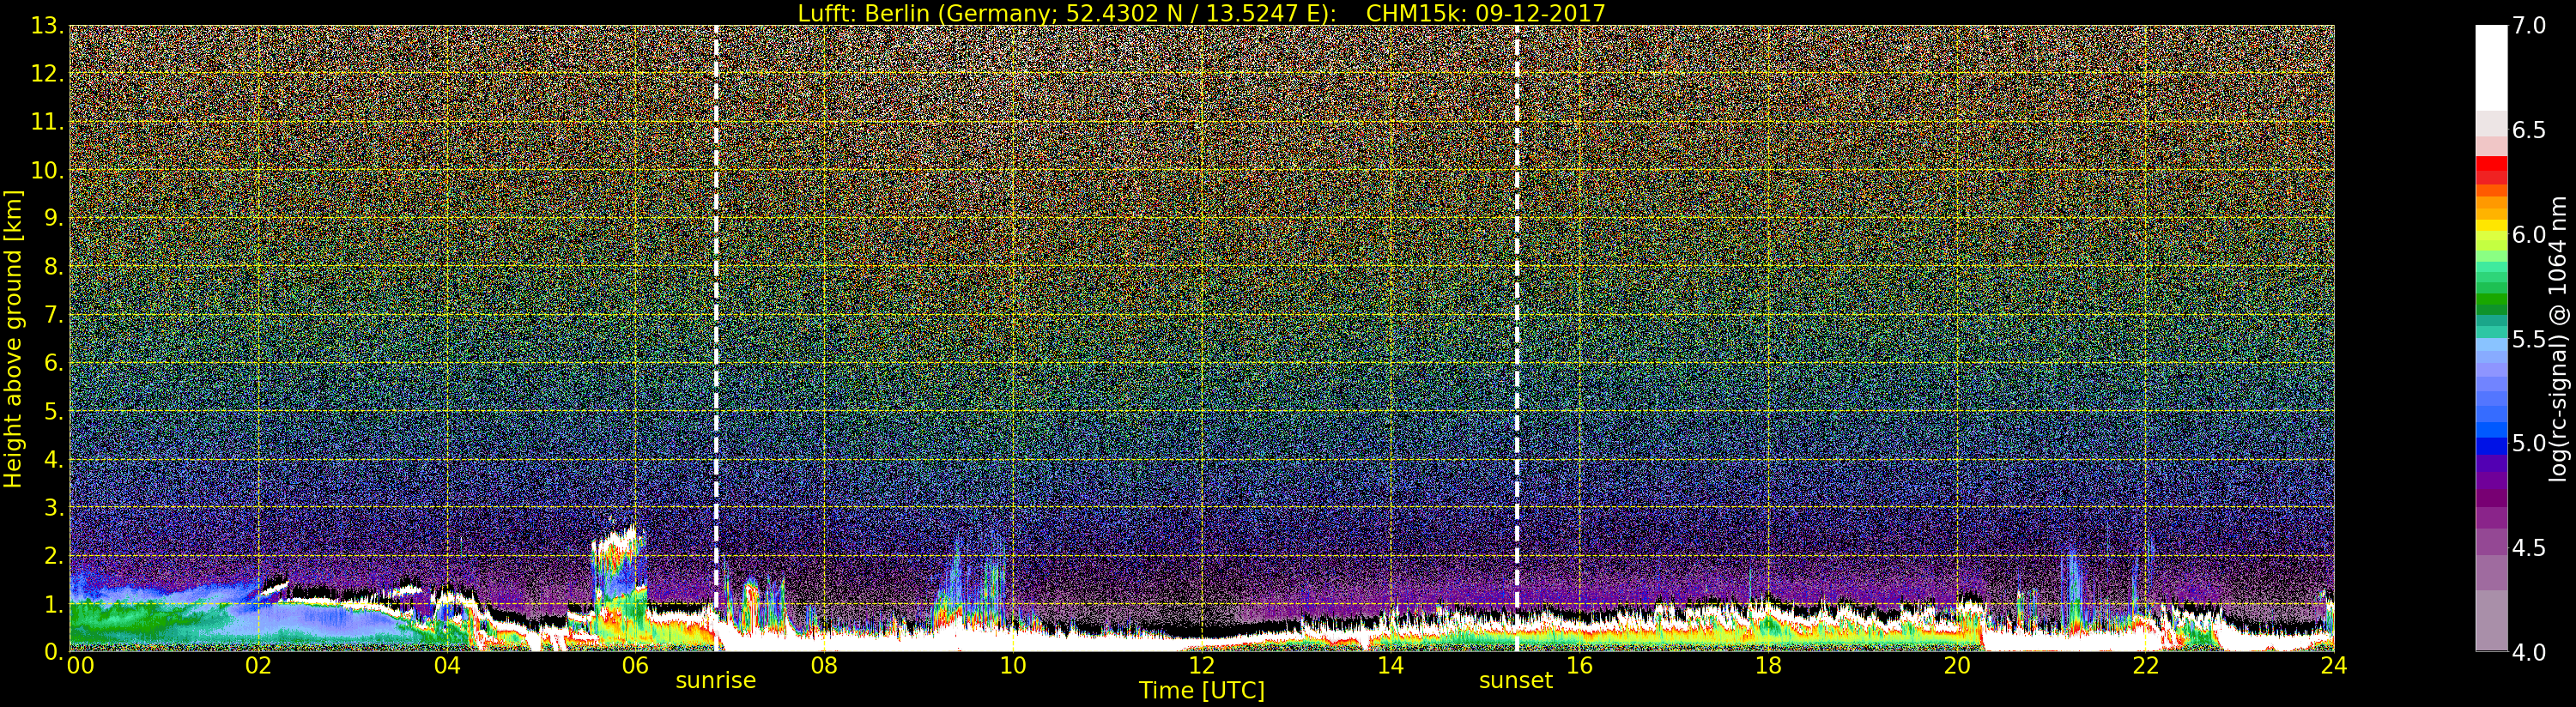Click the "log(rc-signal) @ 1064 nm" colorbar label
2576x707 pixels.
[x=2557, y=339]
